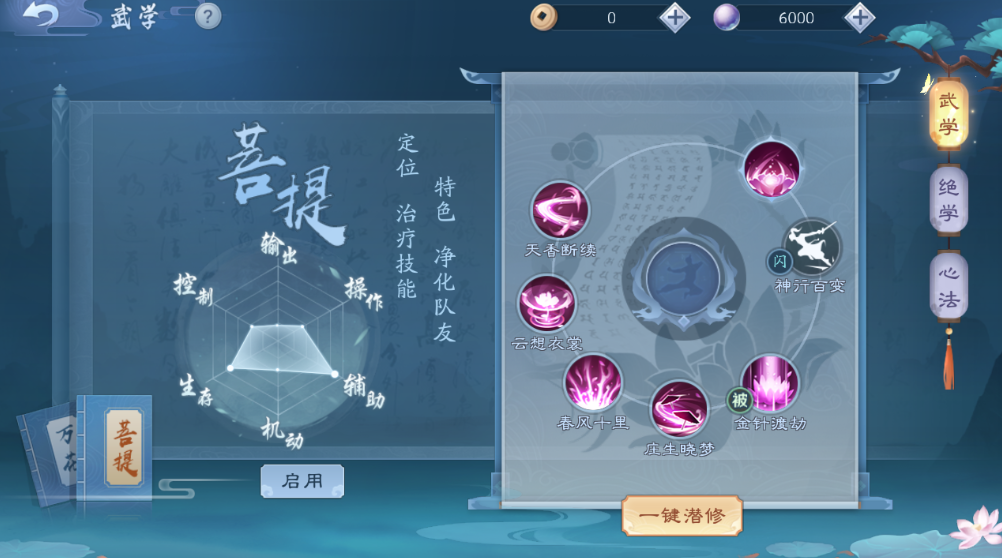Select the 云想衣裳 skill icon
The image size is (1002, 558).
coord(546,304)
